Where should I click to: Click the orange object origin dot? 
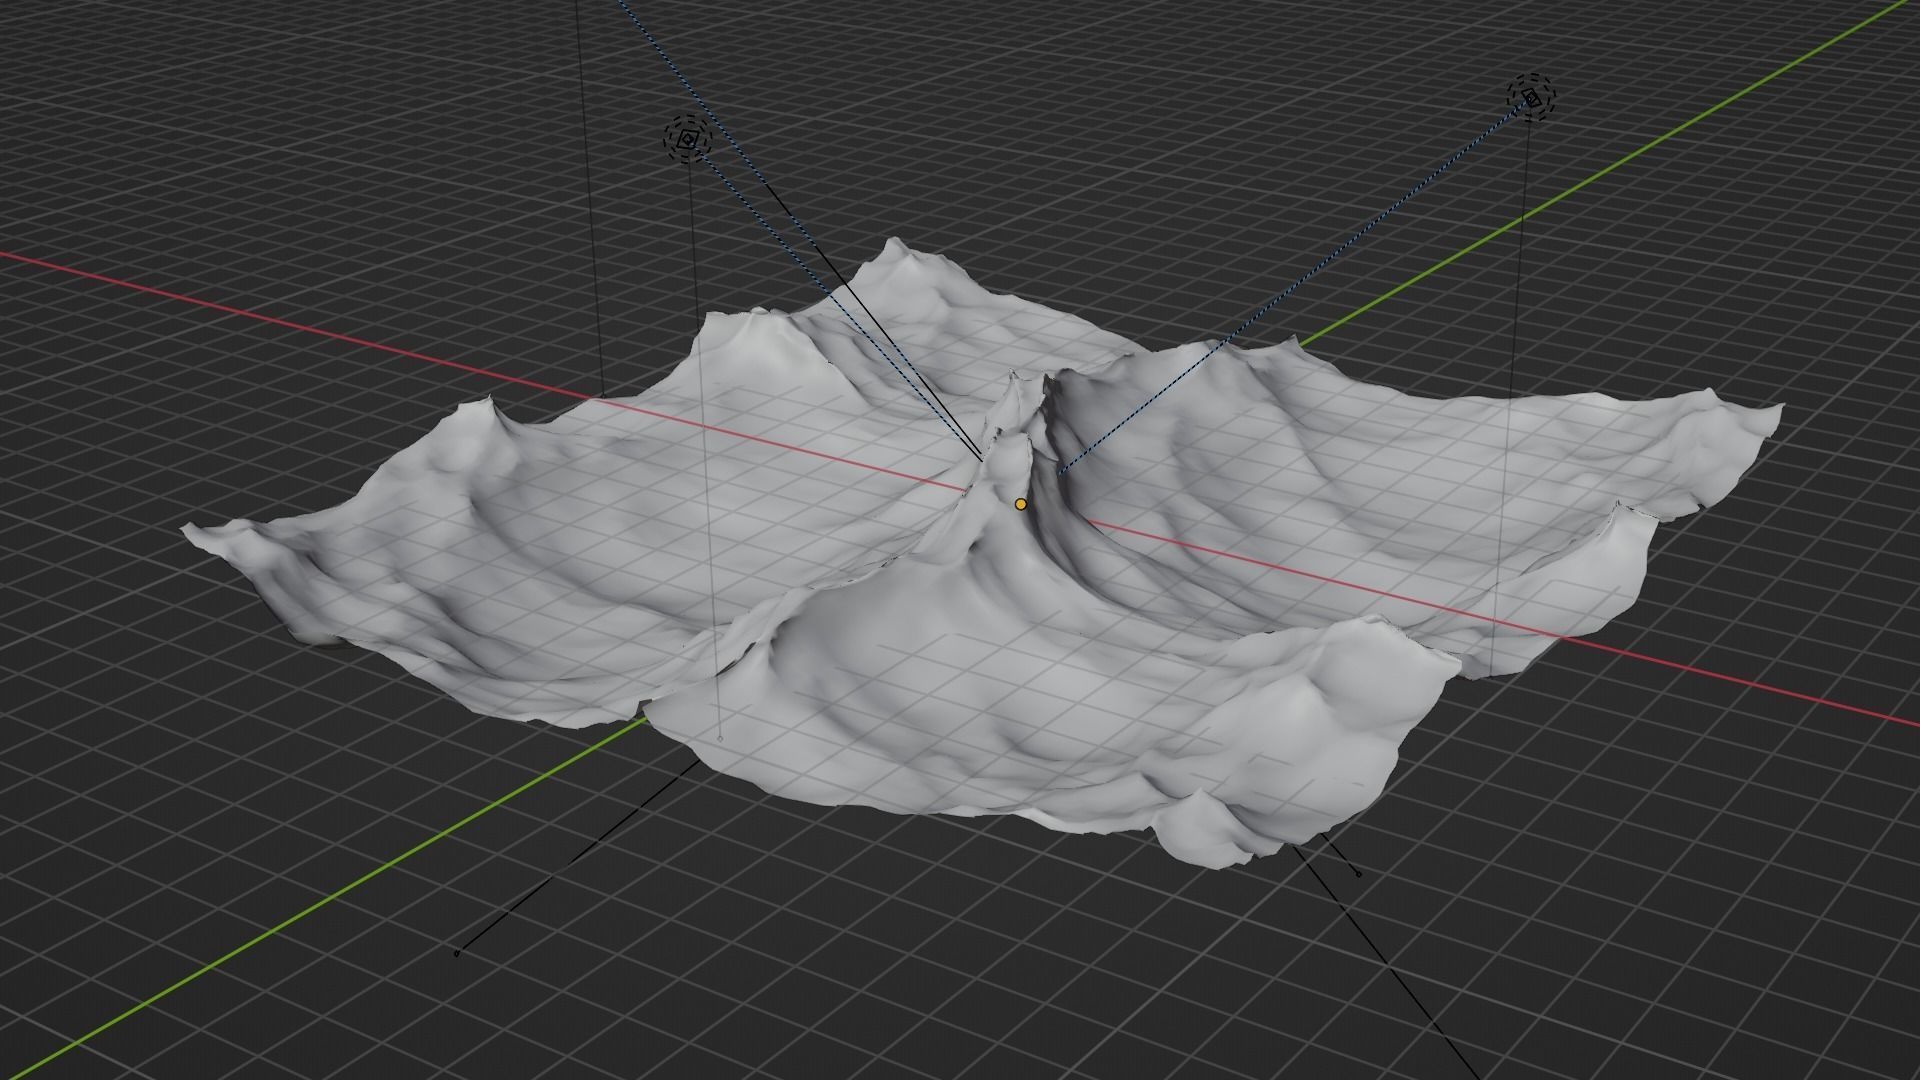click(x=1020, y=504)
